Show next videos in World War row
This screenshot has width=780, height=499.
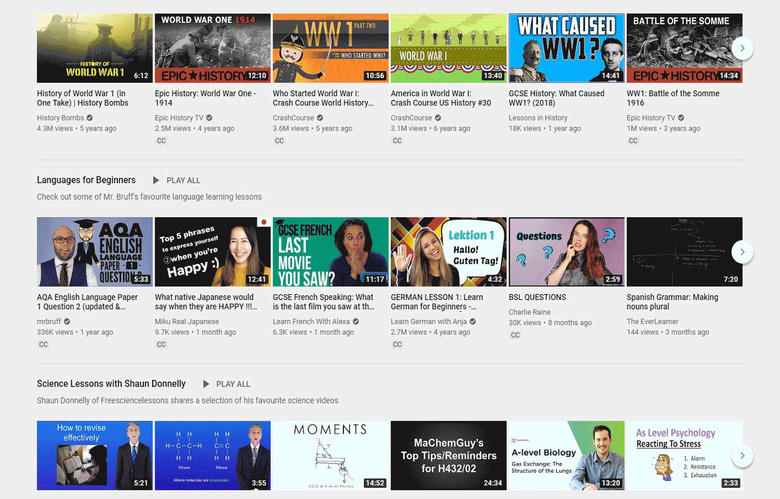coord(742,48)
